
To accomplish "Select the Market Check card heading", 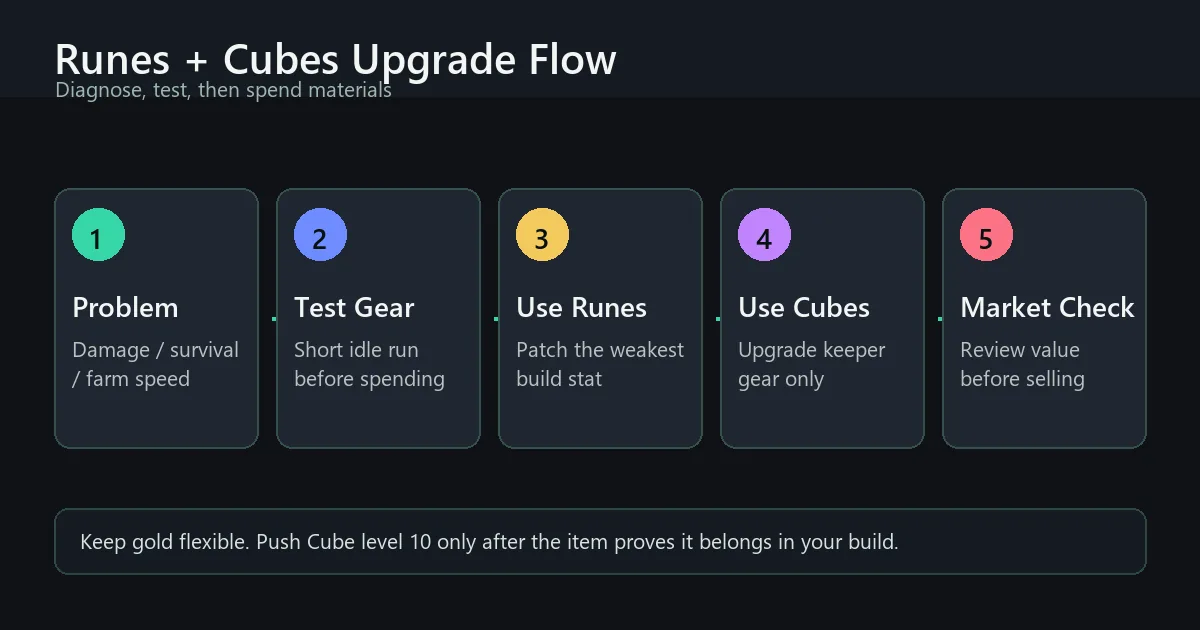I will coord(1047,307).
